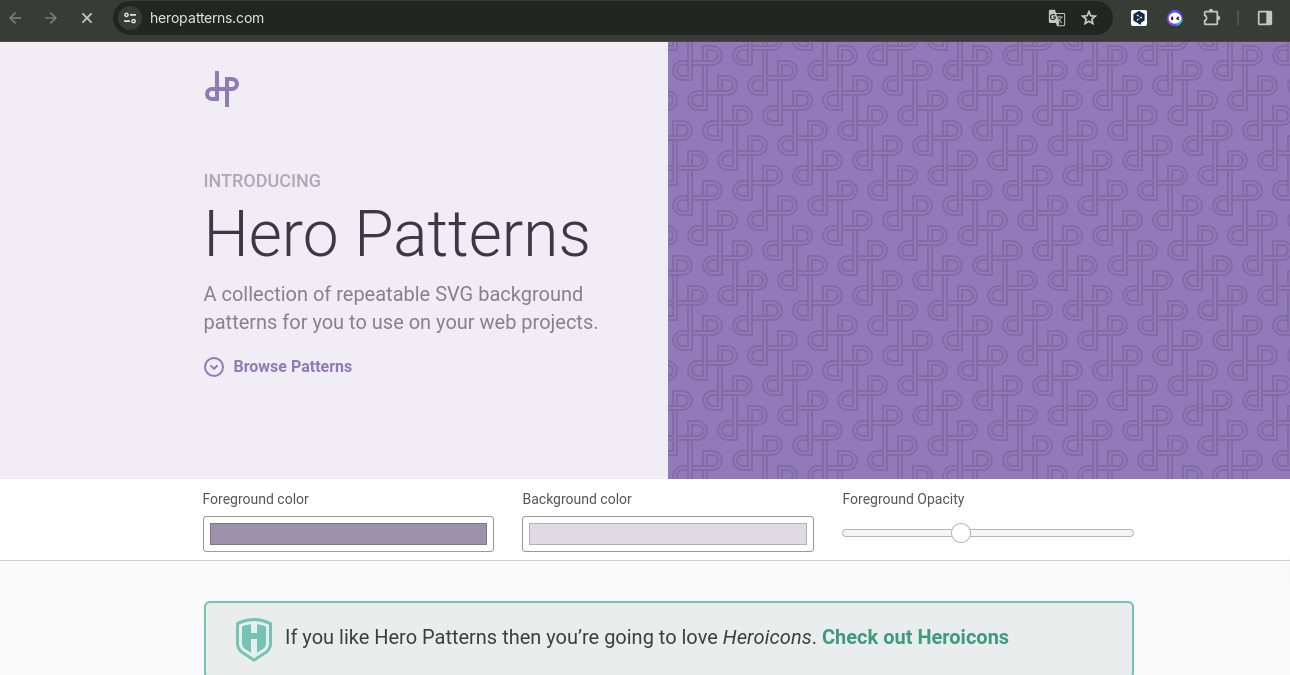1290x675 pixels.
Task: Open the Check out Heroicons link
Action: coord(915,637)
